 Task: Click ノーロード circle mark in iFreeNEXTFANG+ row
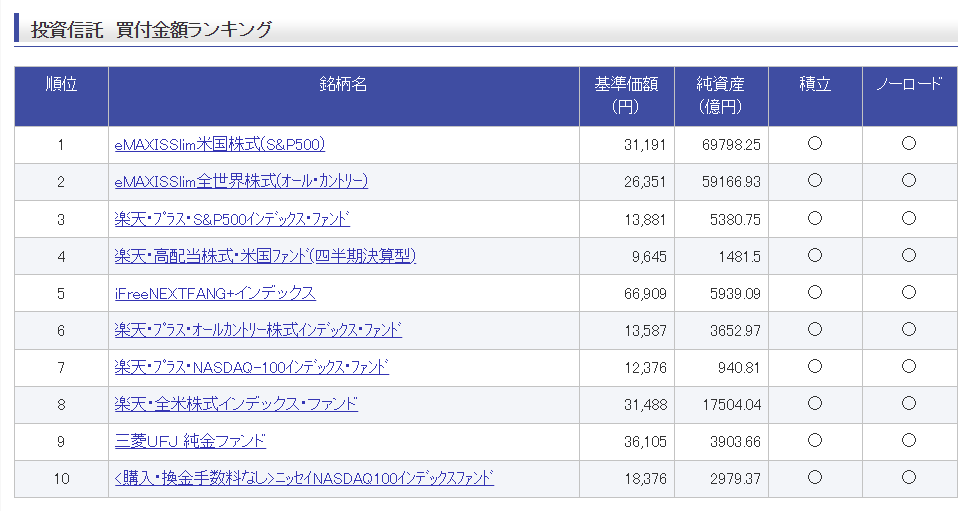(x=909, y=292)
